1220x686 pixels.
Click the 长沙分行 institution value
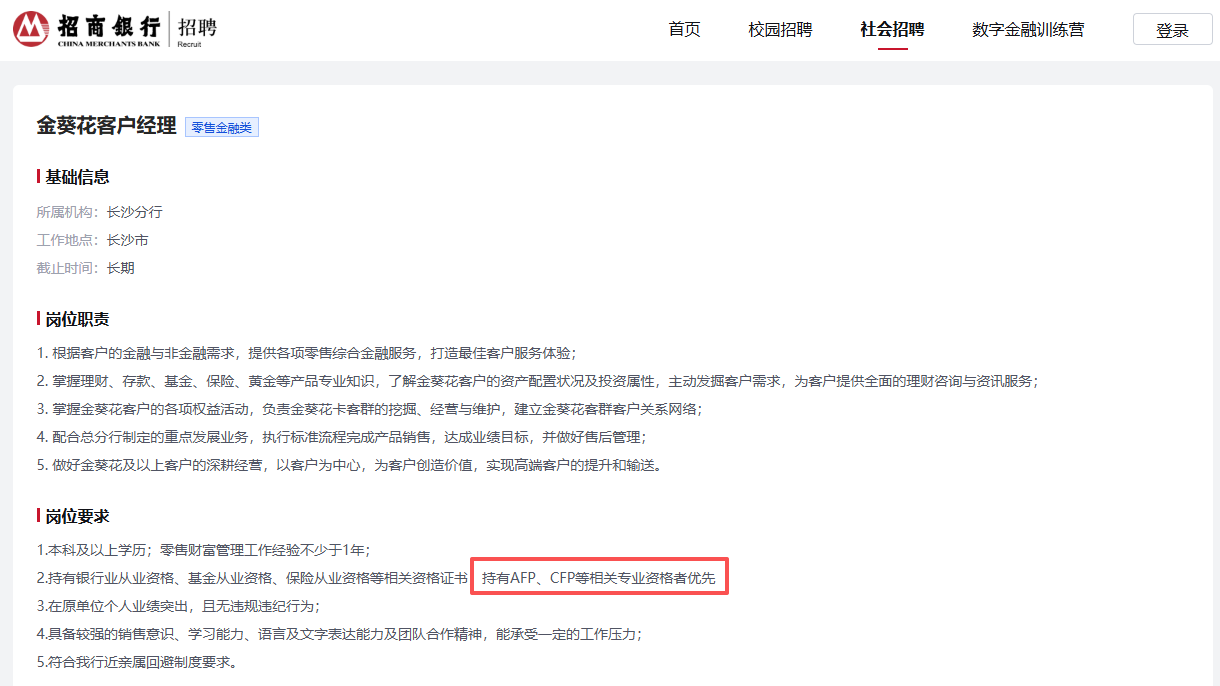coord(134,212)
